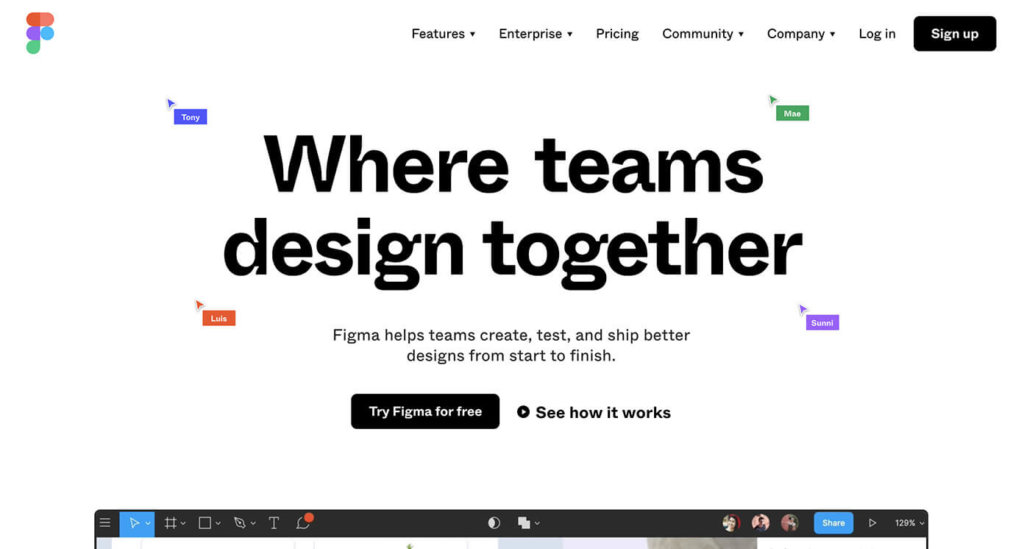Expand the Company menu
Image resolution: width=1024 pixels, height=549 pixels.
tap(801, 34)
